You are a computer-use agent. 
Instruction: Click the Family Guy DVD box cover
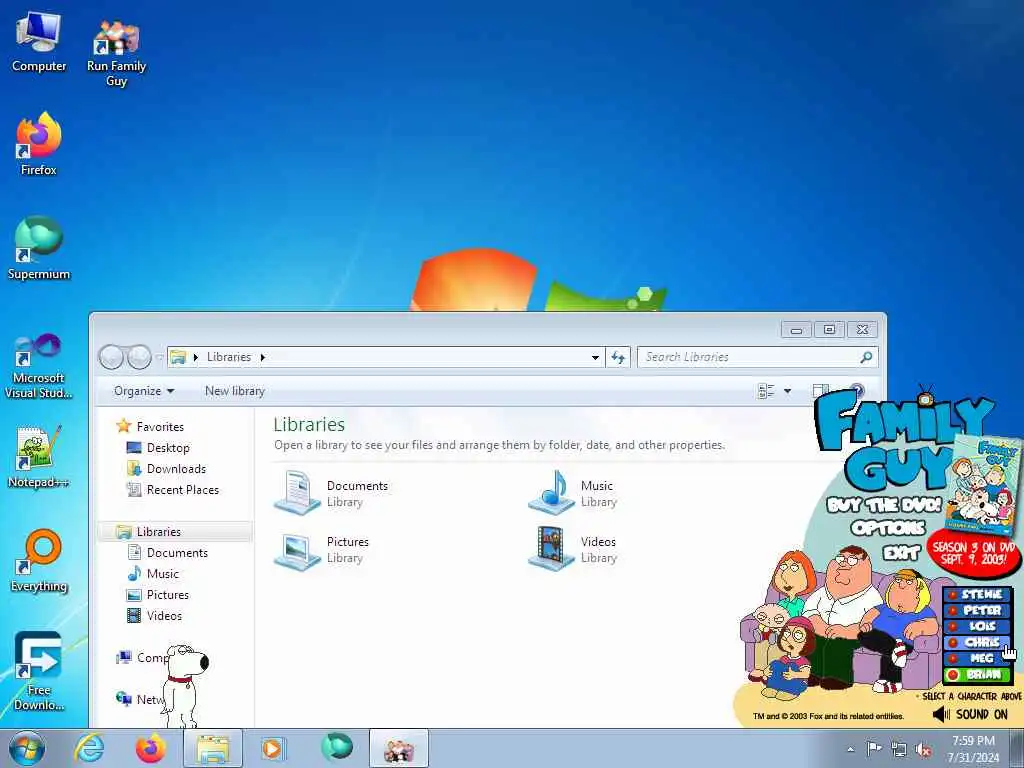coord(986,485)
